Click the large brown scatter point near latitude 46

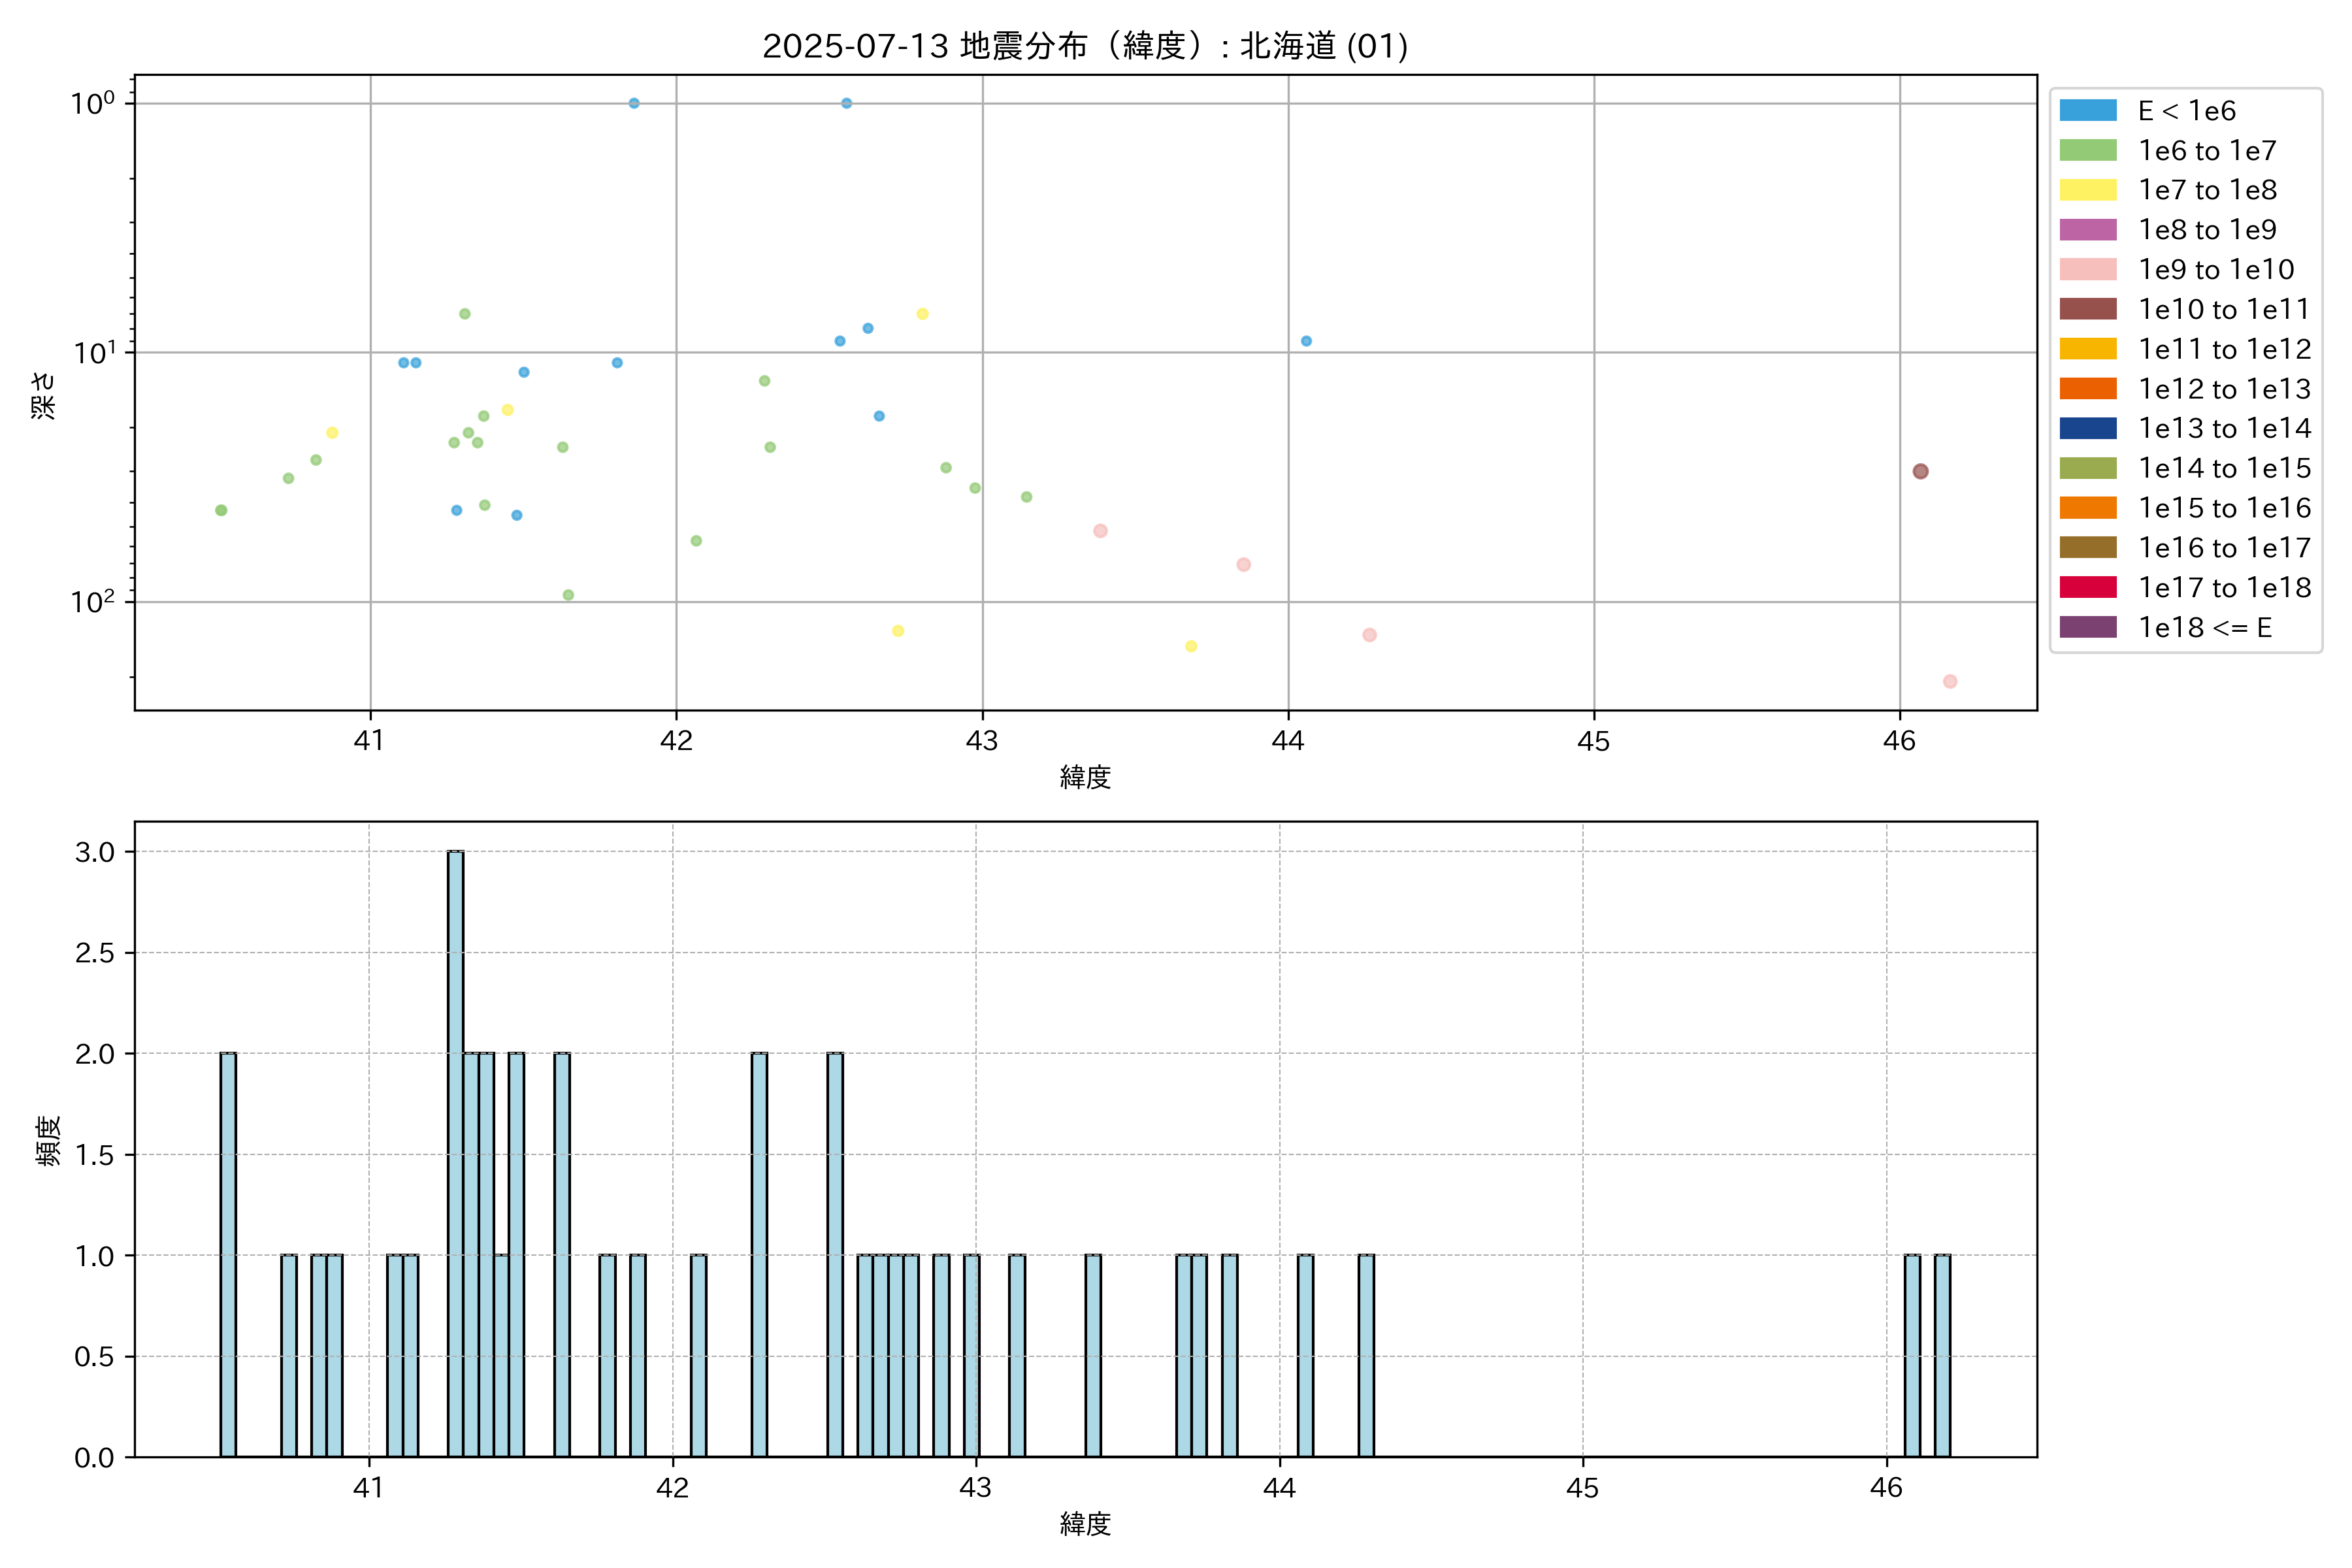pos(1920,472)
